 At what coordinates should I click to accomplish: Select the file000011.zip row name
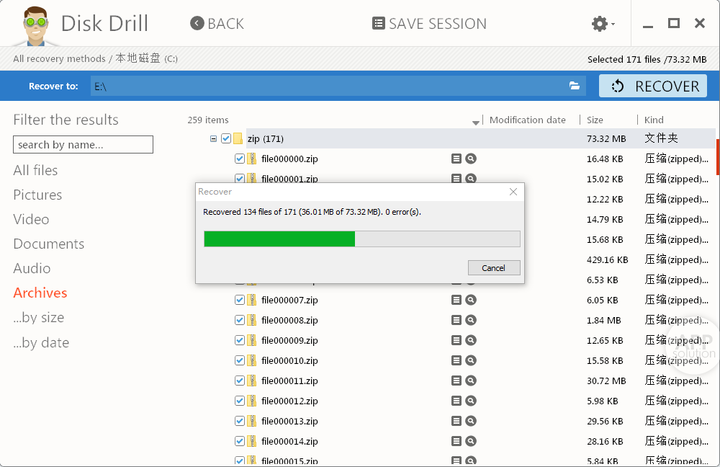(290, 381)
